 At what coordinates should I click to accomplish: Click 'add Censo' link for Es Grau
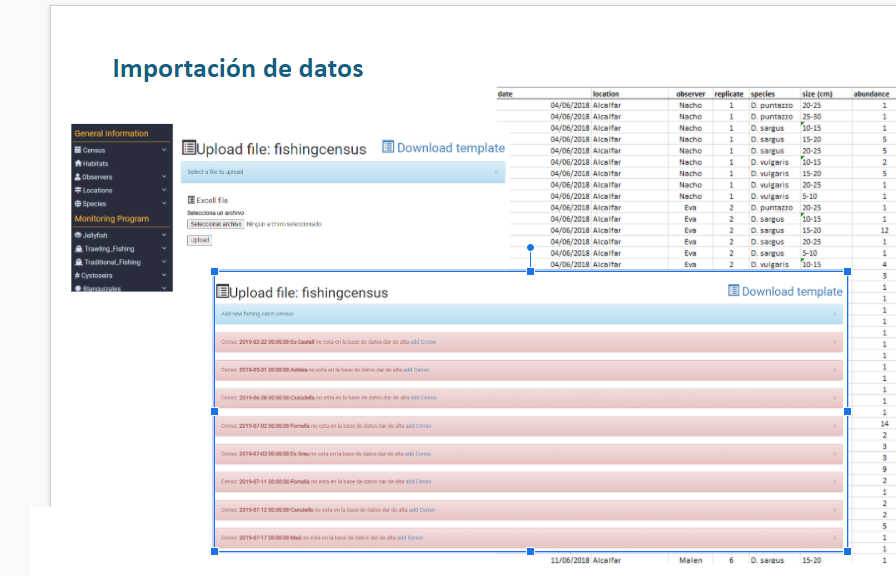[x=418, y=454]
